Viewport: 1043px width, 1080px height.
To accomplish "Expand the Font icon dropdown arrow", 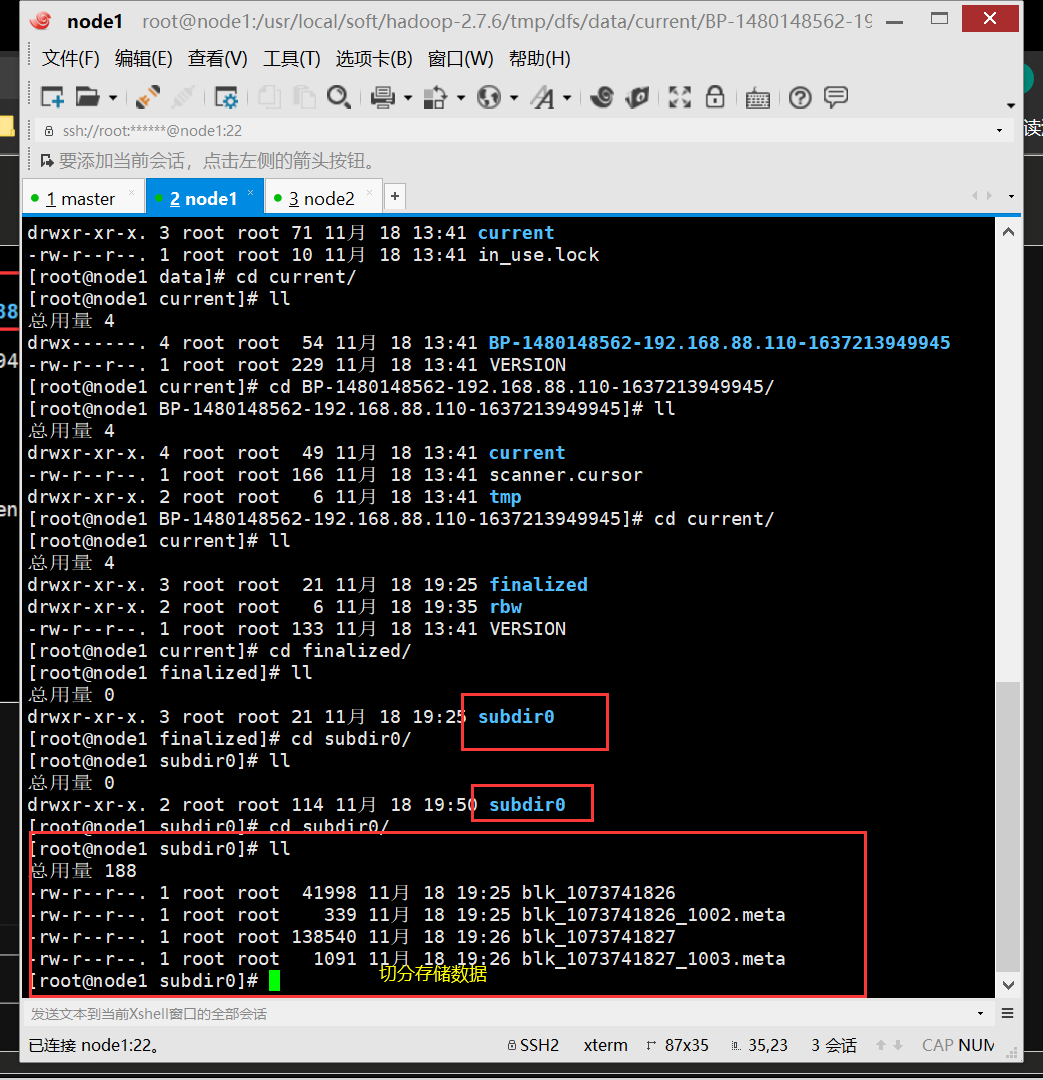I will [567, 98].
